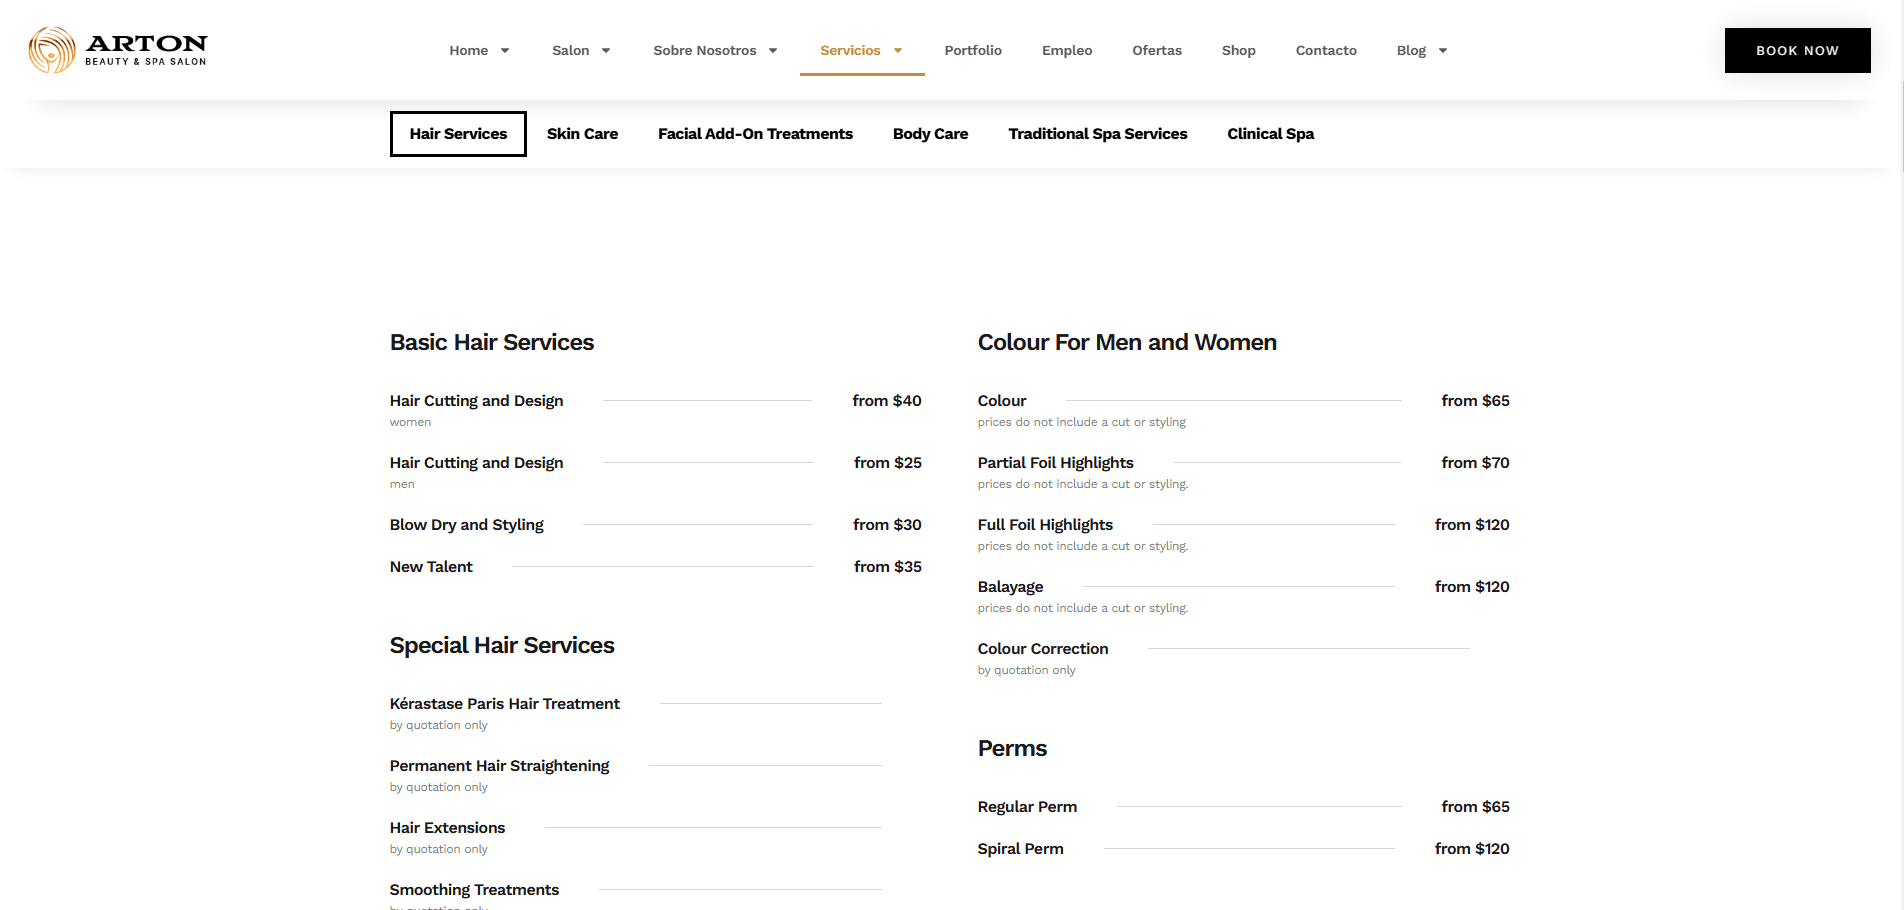The height and width of the screenshot is (910, 1904).
Task: Open the Empleo menu item
Action: [1066, 51]
